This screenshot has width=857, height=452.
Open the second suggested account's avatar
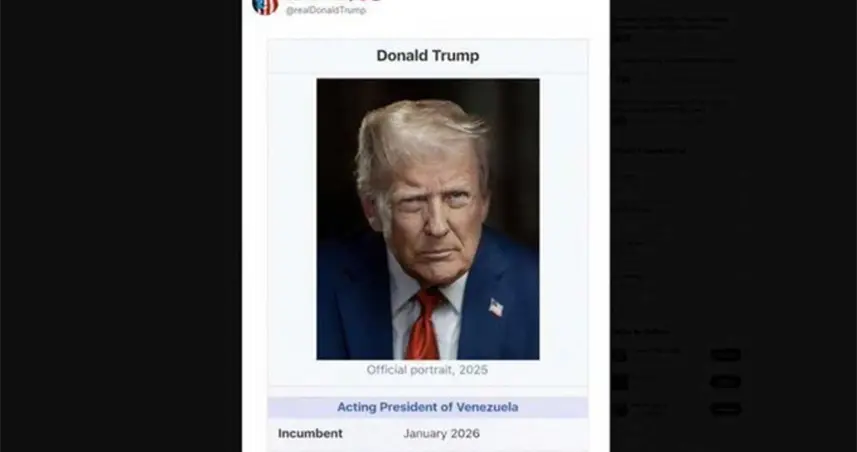point(619,382)
